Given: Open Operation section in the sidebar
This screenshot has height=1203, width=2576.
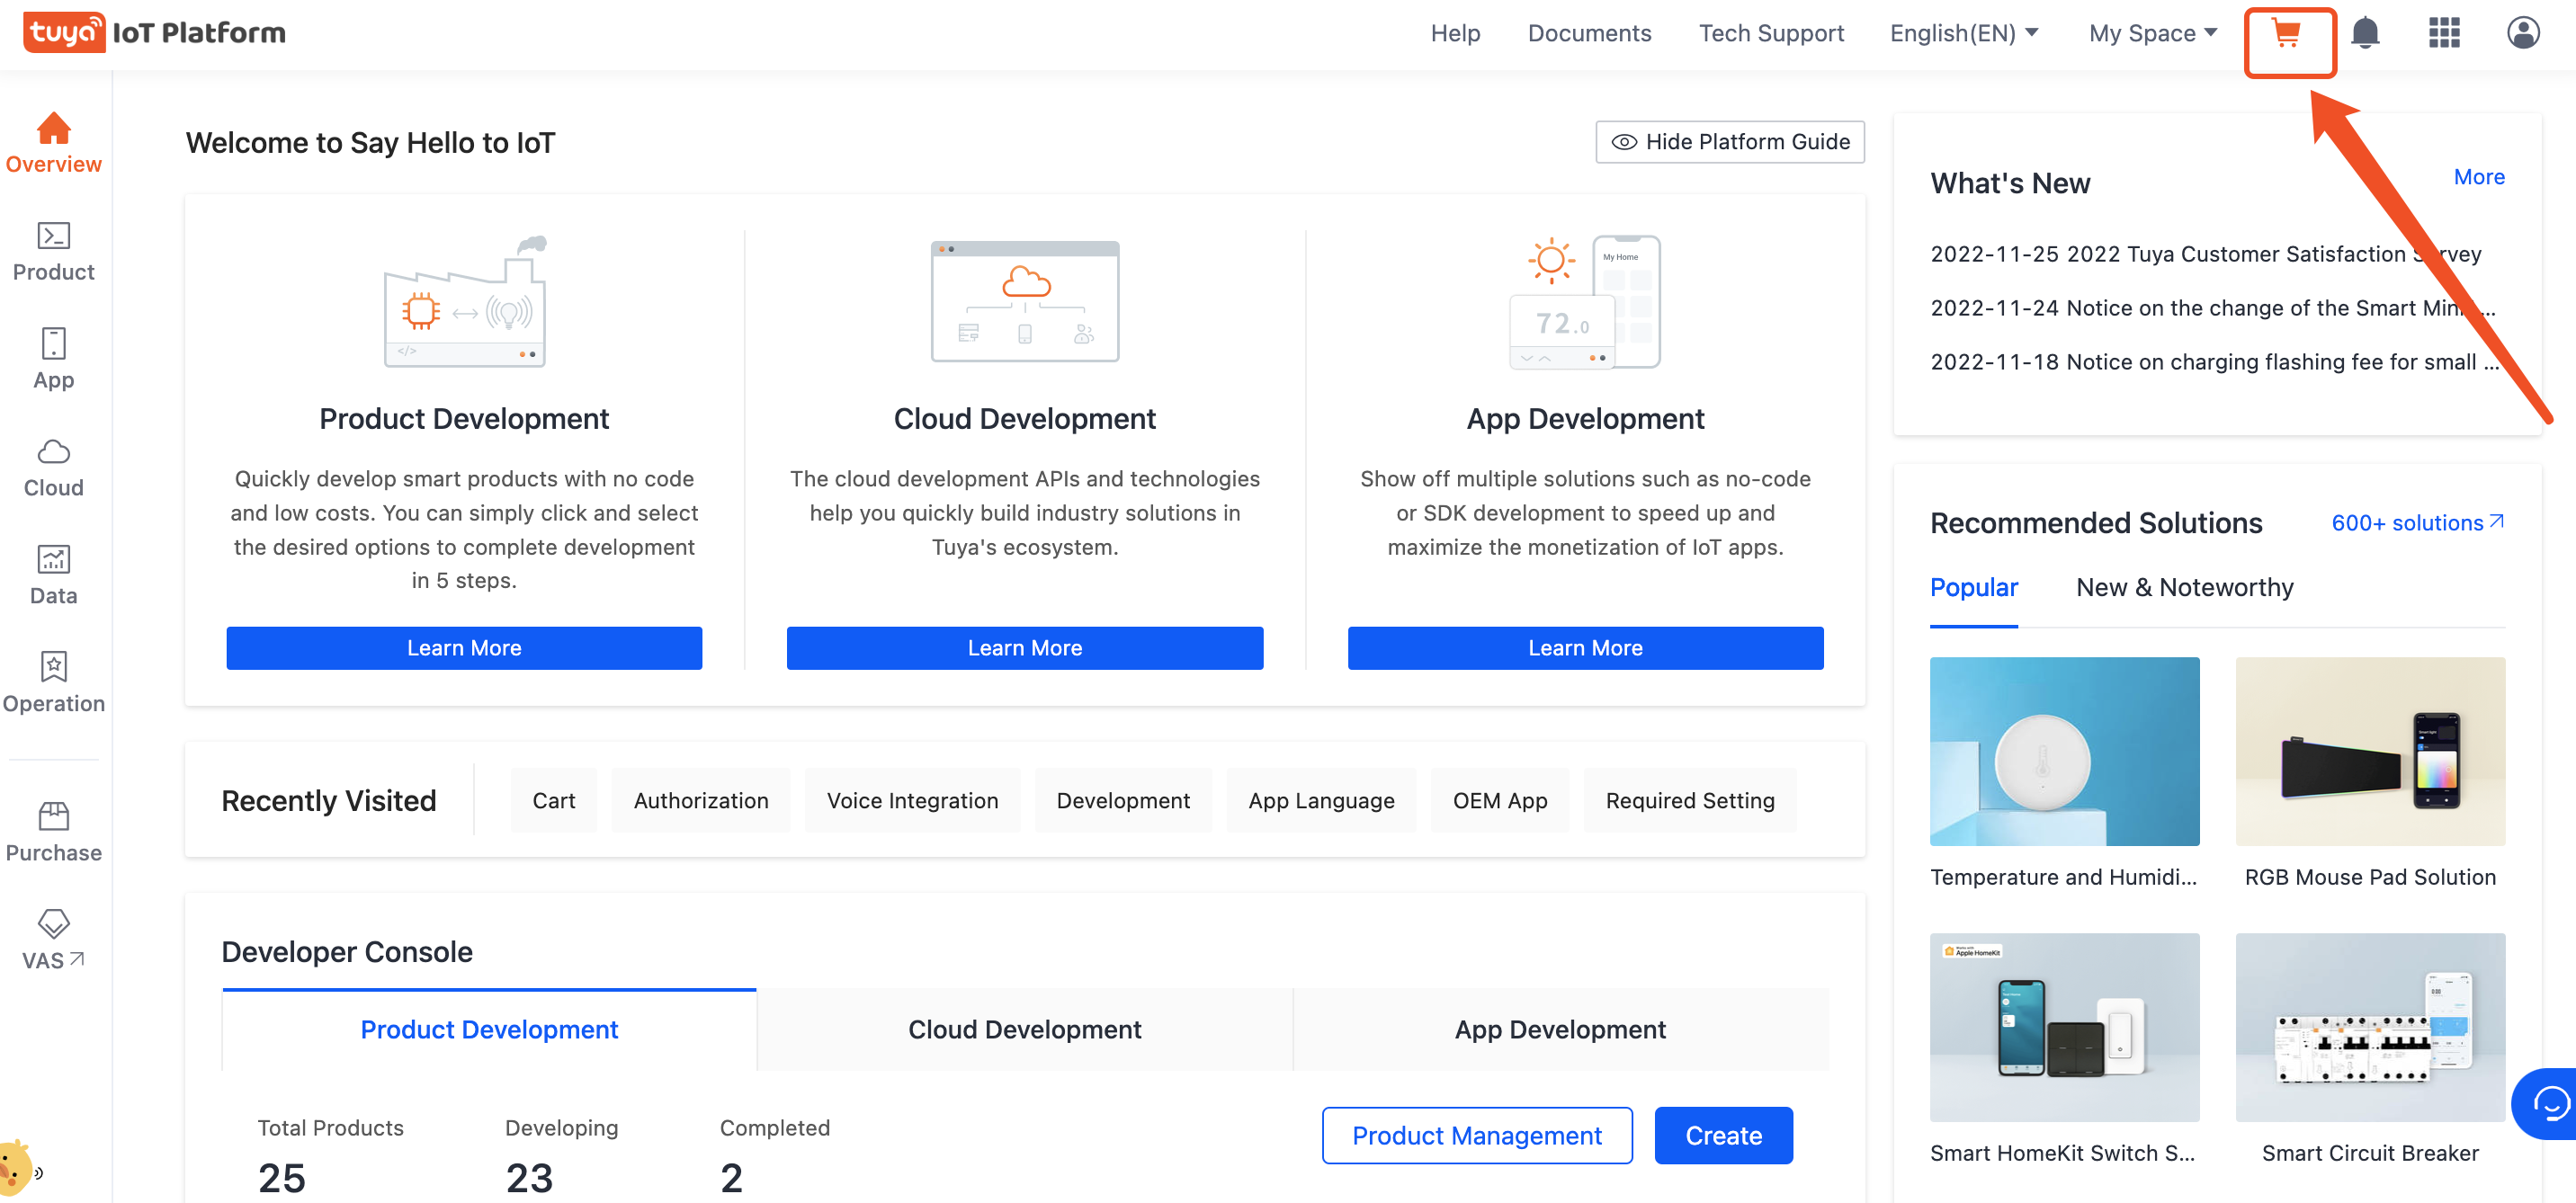Looking at the screenshot, I should 54,683.
